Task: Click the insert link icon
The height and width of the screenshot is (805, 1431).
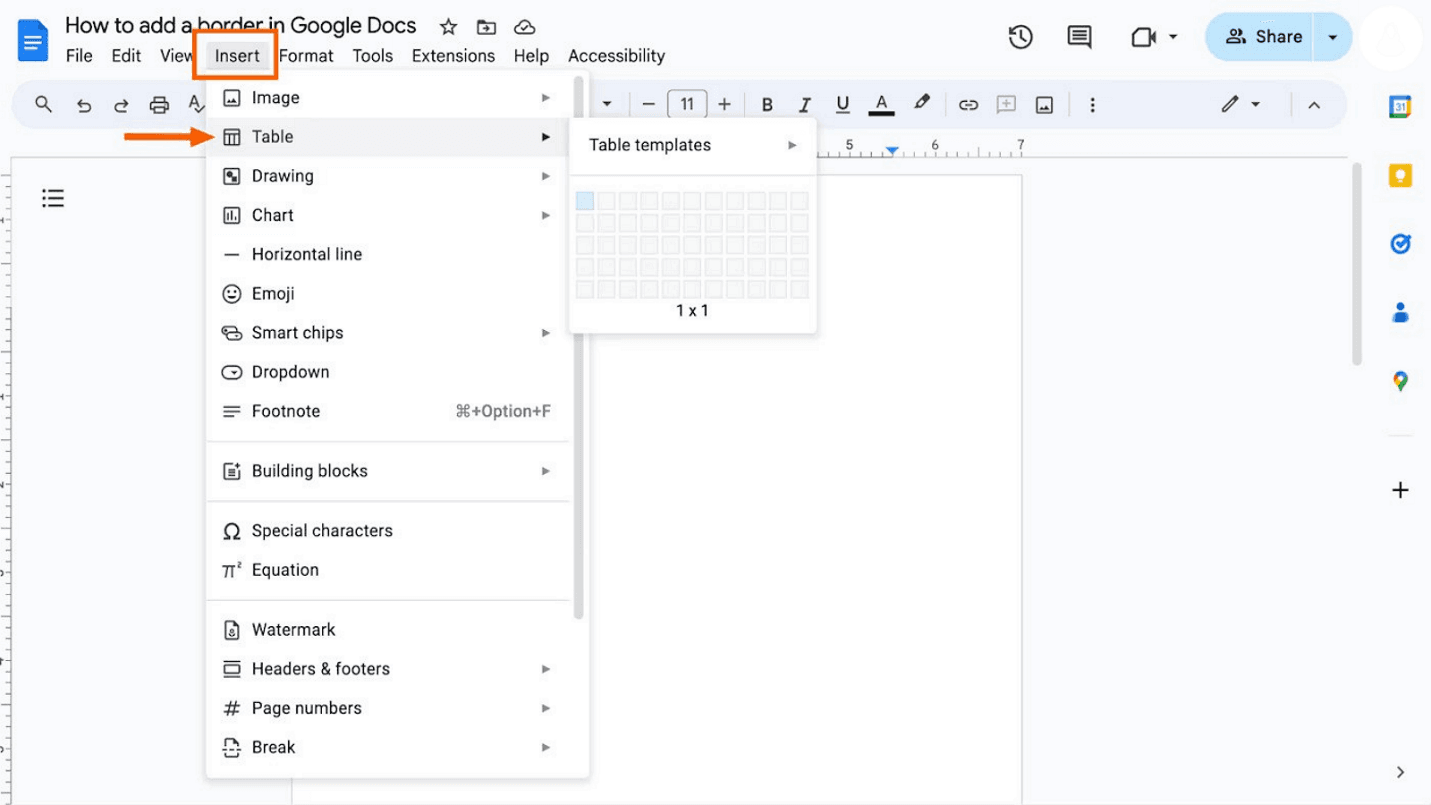Action: click(968, 104)
